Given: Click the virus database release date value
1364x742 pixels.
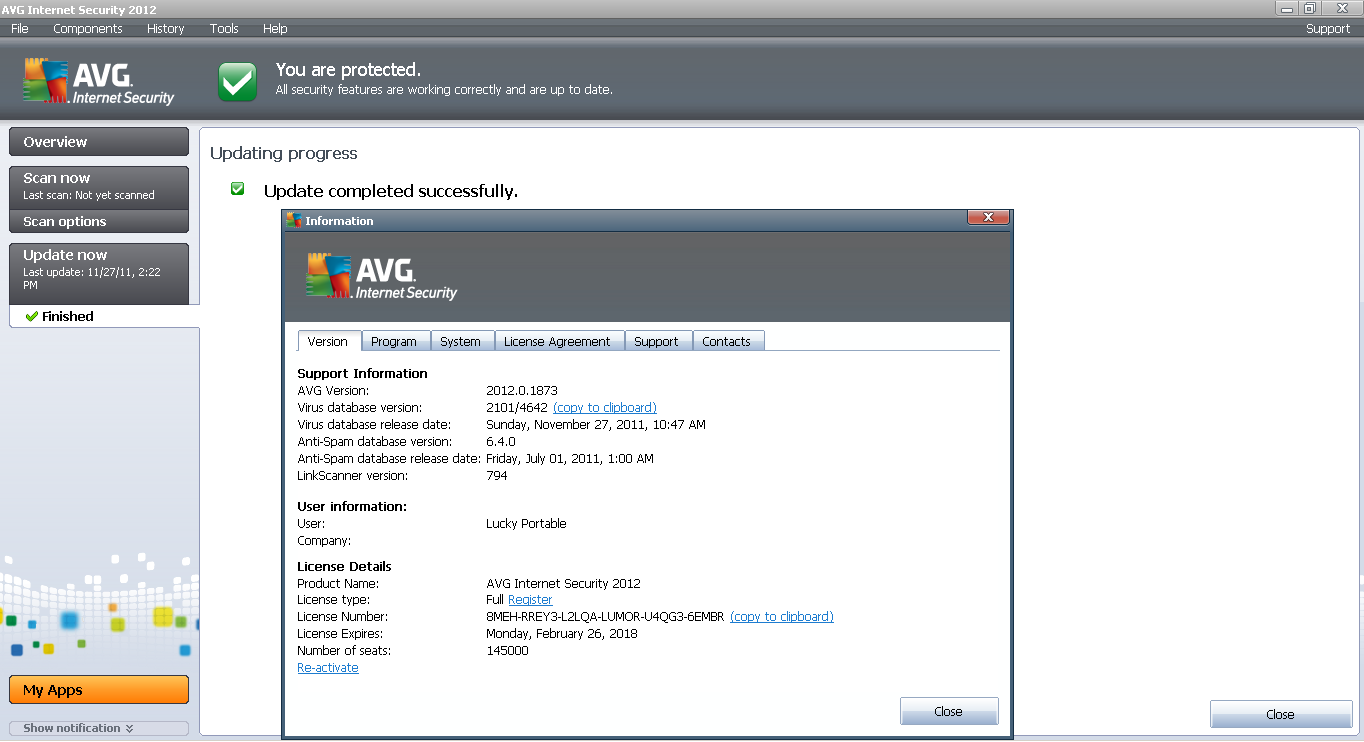Looking at the screenshot, I should pyautogui.click(x=596, y=424).
